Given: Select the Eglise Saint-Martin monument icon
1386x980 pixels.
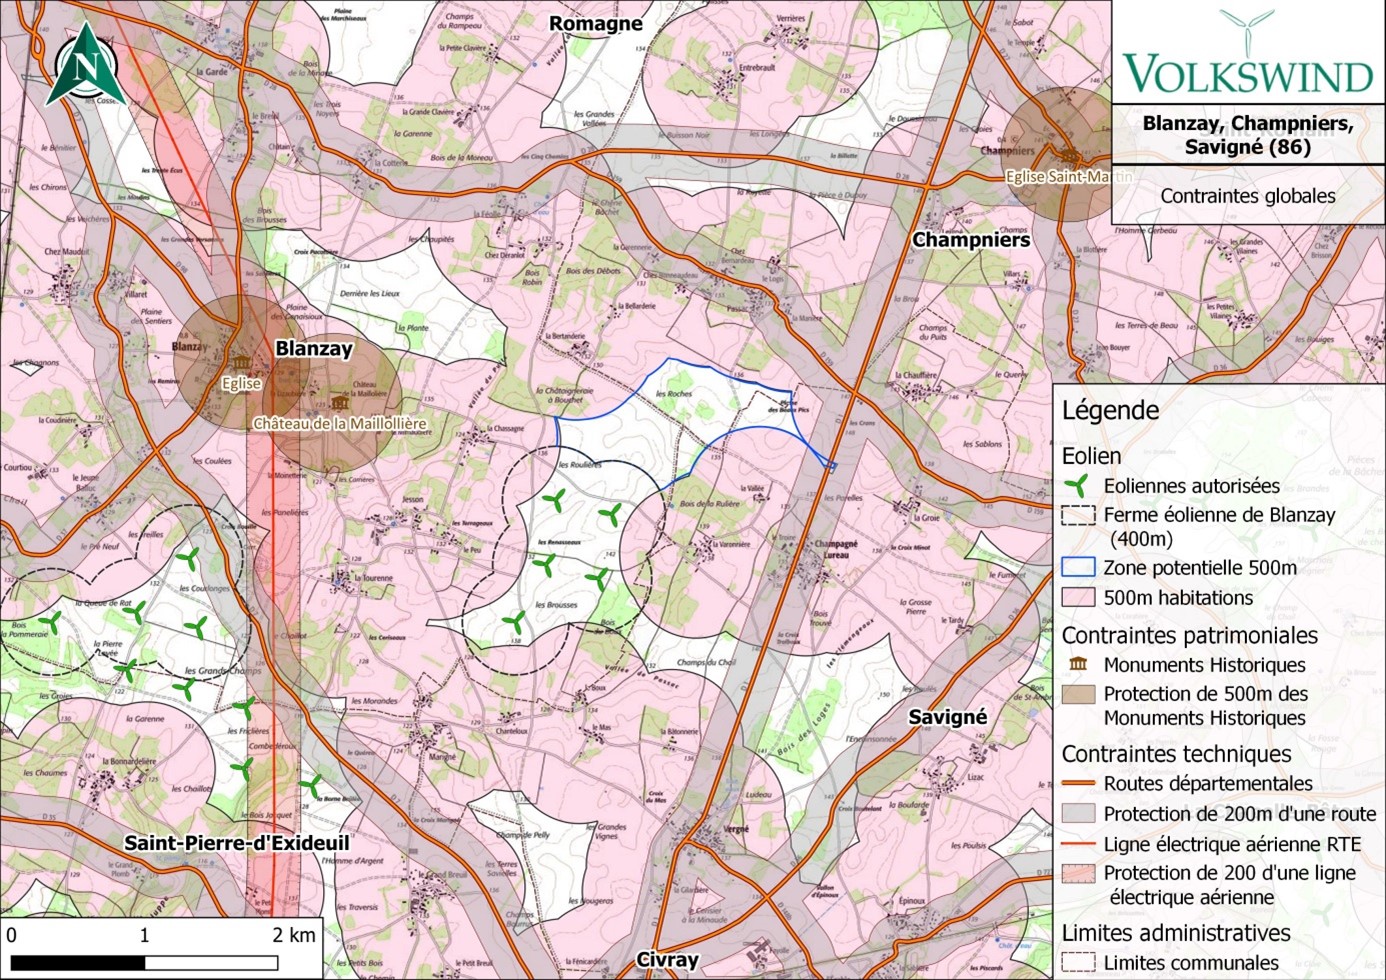Looking at the screenshot, I should pyautogui.click(x=1070, y=156).
